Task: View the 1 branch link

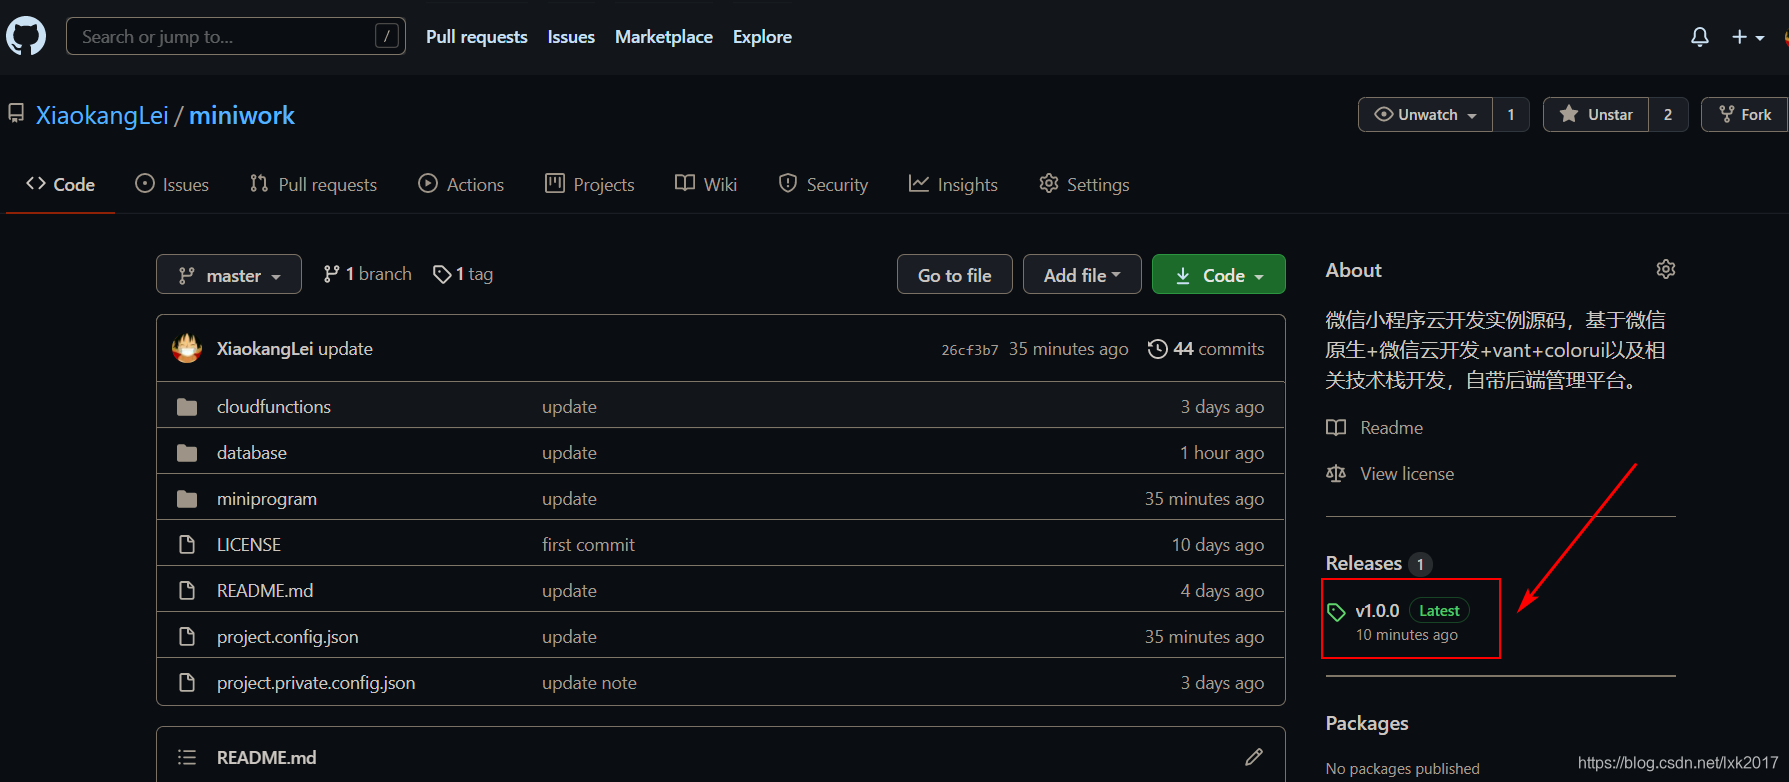Action: pos(367,274)
